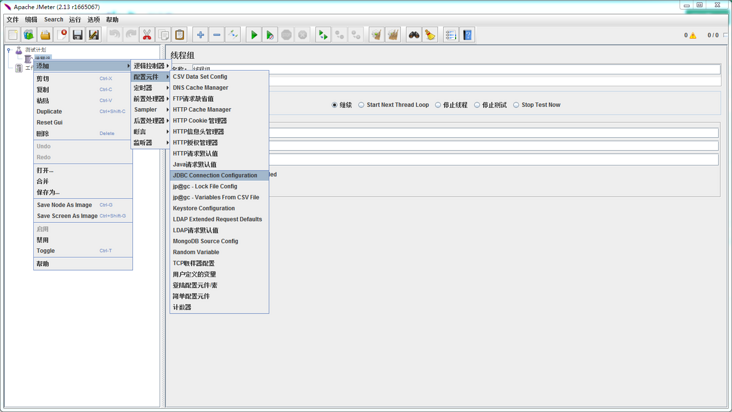Viewport: 732px width, 412px height.
Task: Click the Collapse All minus icon
Action: tap(216, 35)
